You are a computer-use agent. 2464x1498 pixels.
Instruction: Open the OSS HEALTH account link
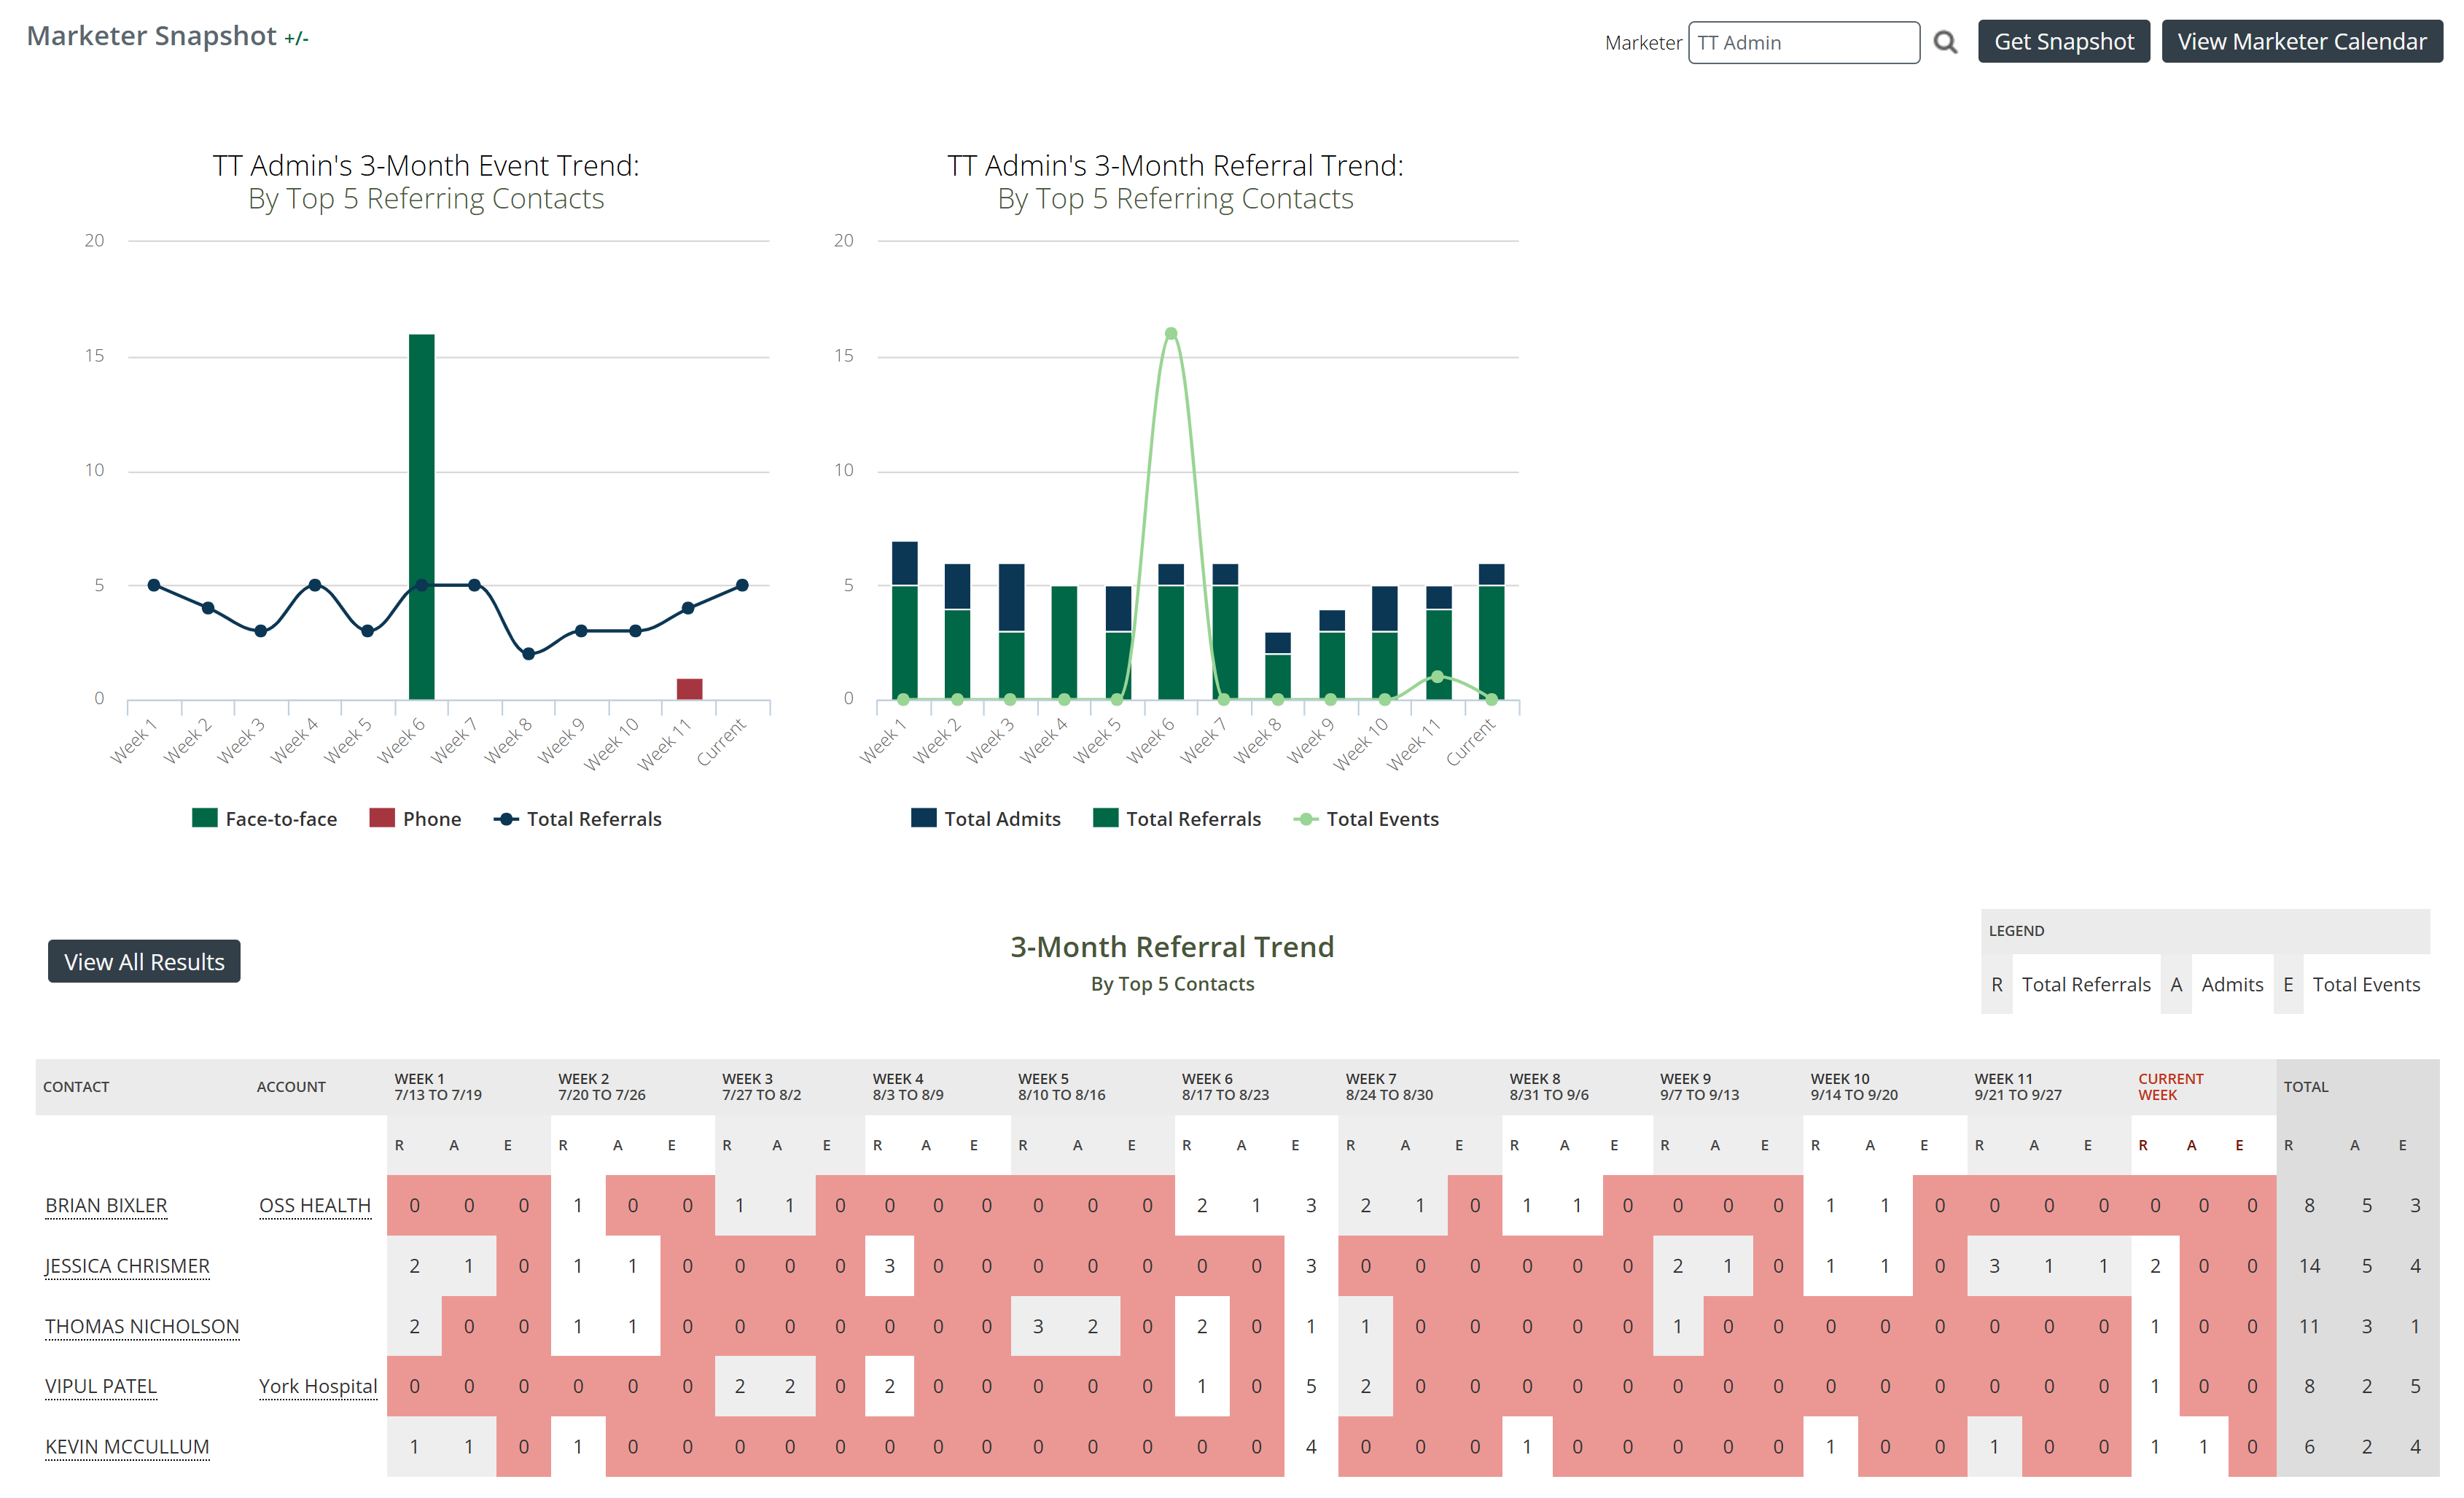pos(315,1205)
